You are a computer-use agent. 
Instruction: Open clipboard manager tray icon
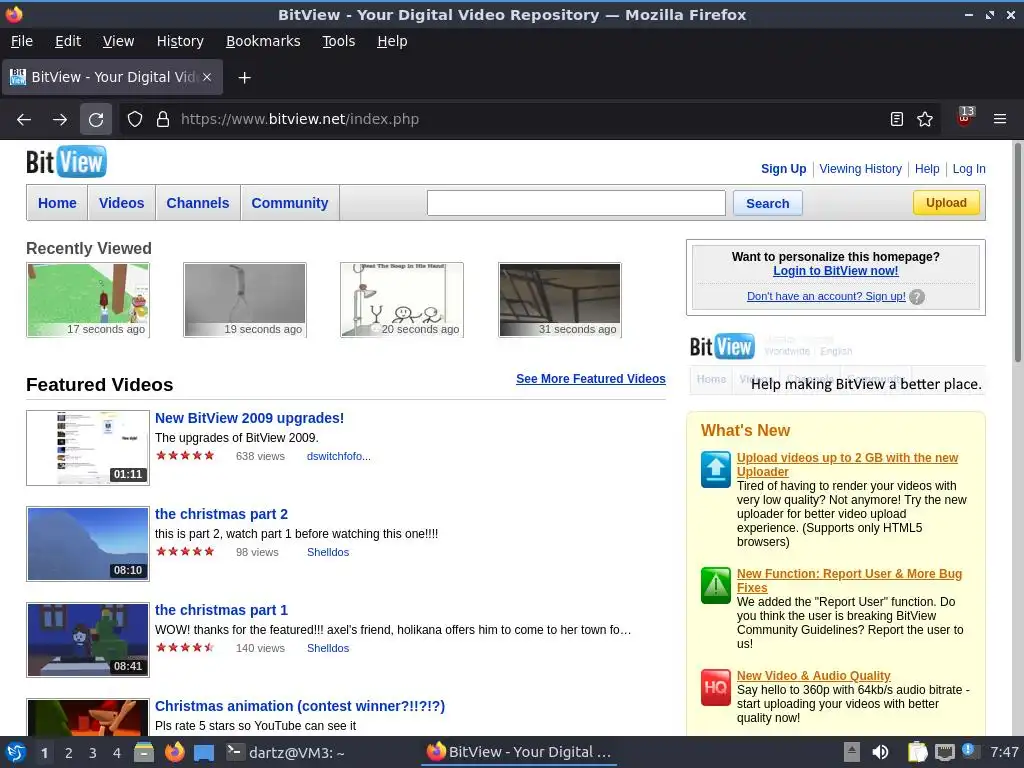click(x=917, y=752)
